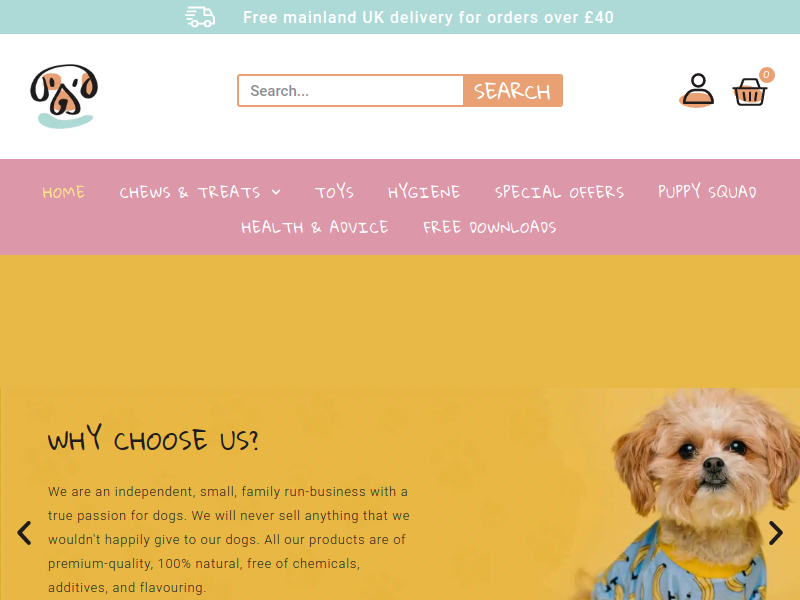Open the user account icon
This screenshot has height=600, width=800.
pos(697,91)
